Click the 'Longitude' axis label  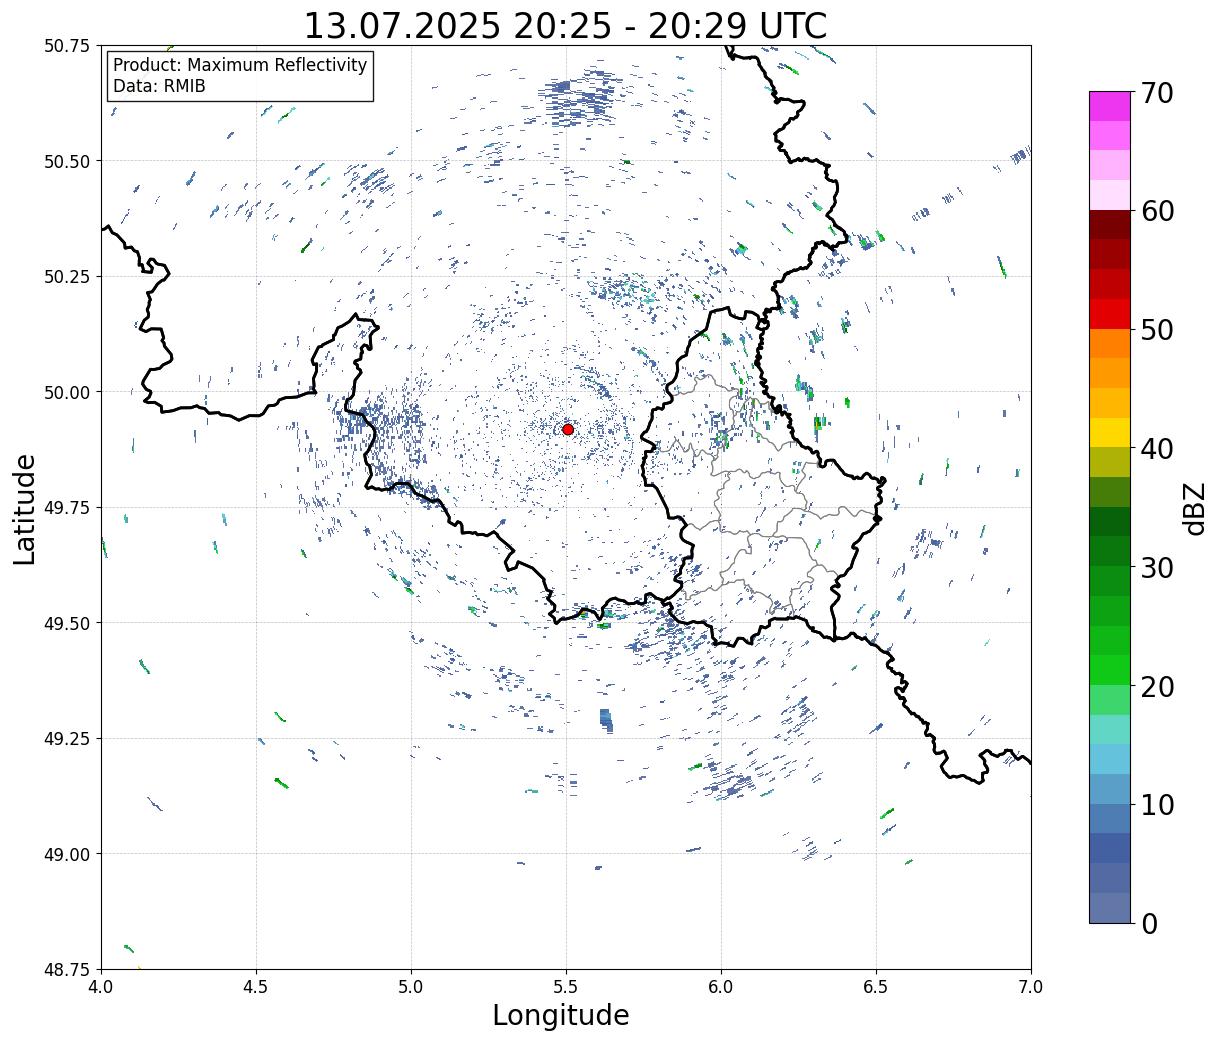561,1015
